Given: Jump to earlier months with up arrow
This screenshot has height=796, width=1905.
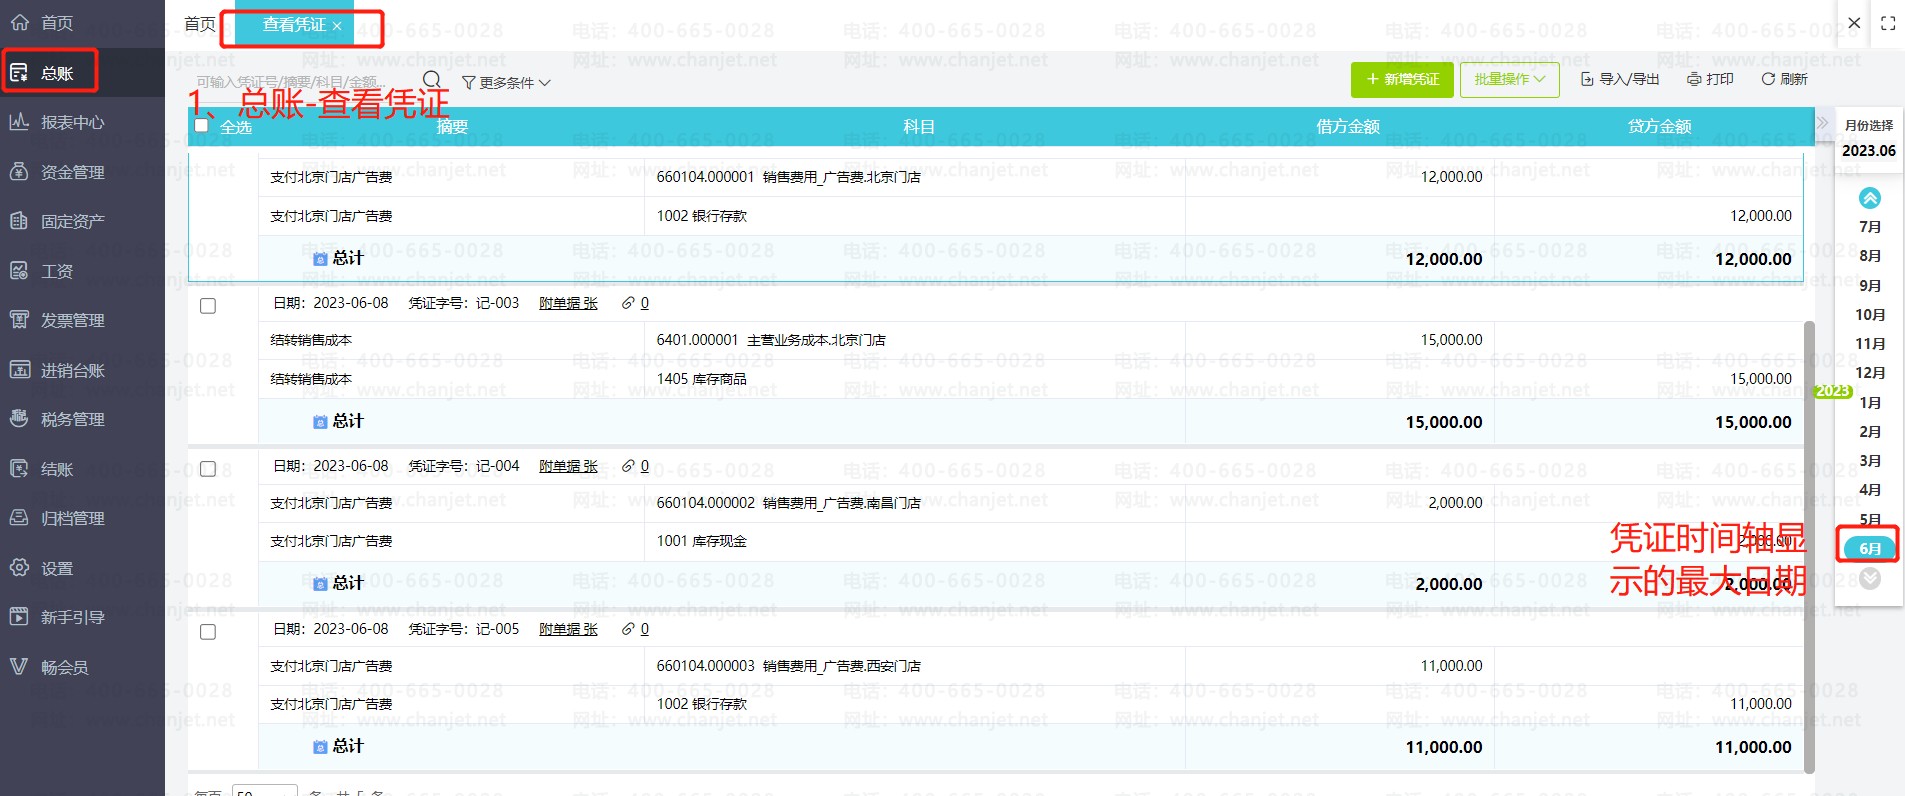Looking at the screenshot, I should [x=1869, y=198].
